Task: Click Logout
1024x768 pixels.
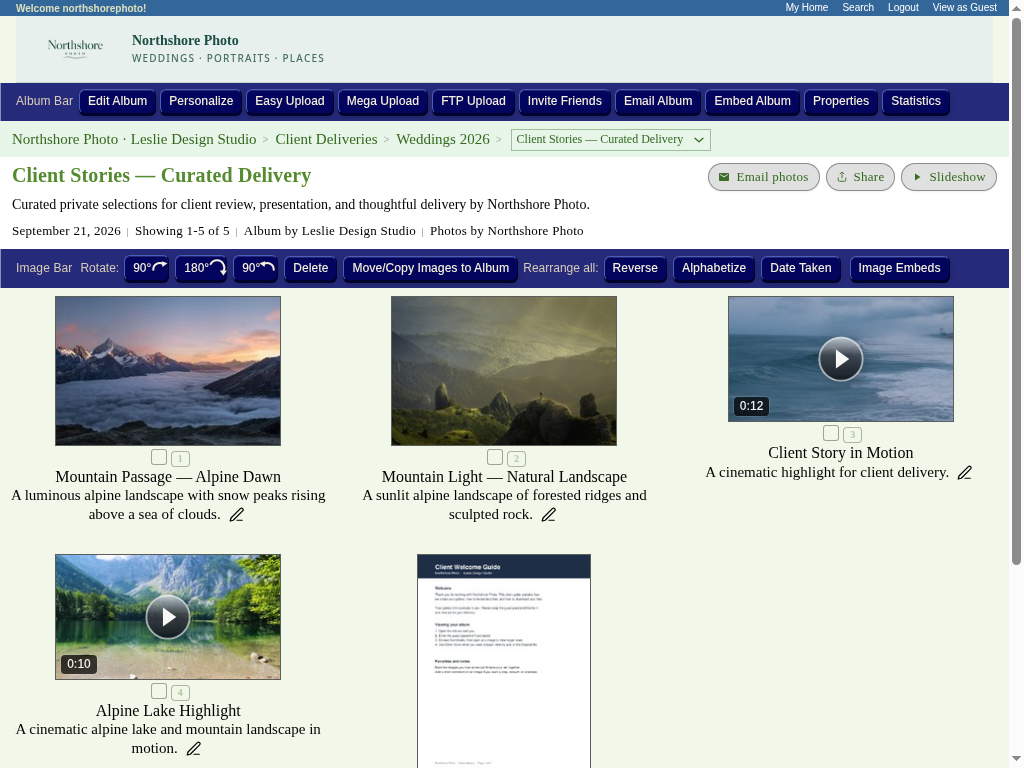Action: (x=903, y=8)
